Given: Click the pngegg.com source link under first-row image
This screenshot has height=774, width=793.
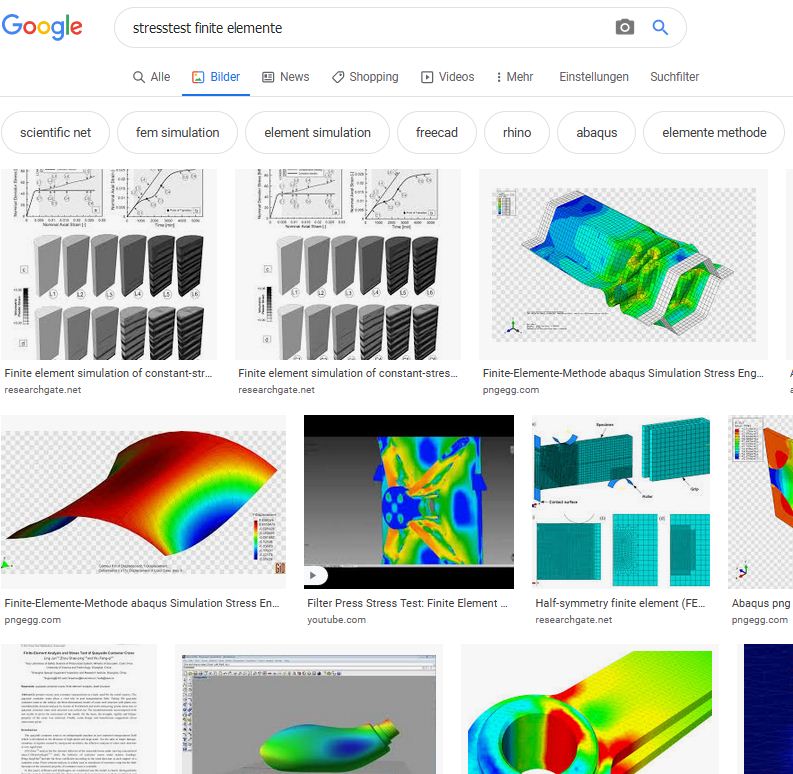Looking at the screenshot, I should [x=511, y=390].
